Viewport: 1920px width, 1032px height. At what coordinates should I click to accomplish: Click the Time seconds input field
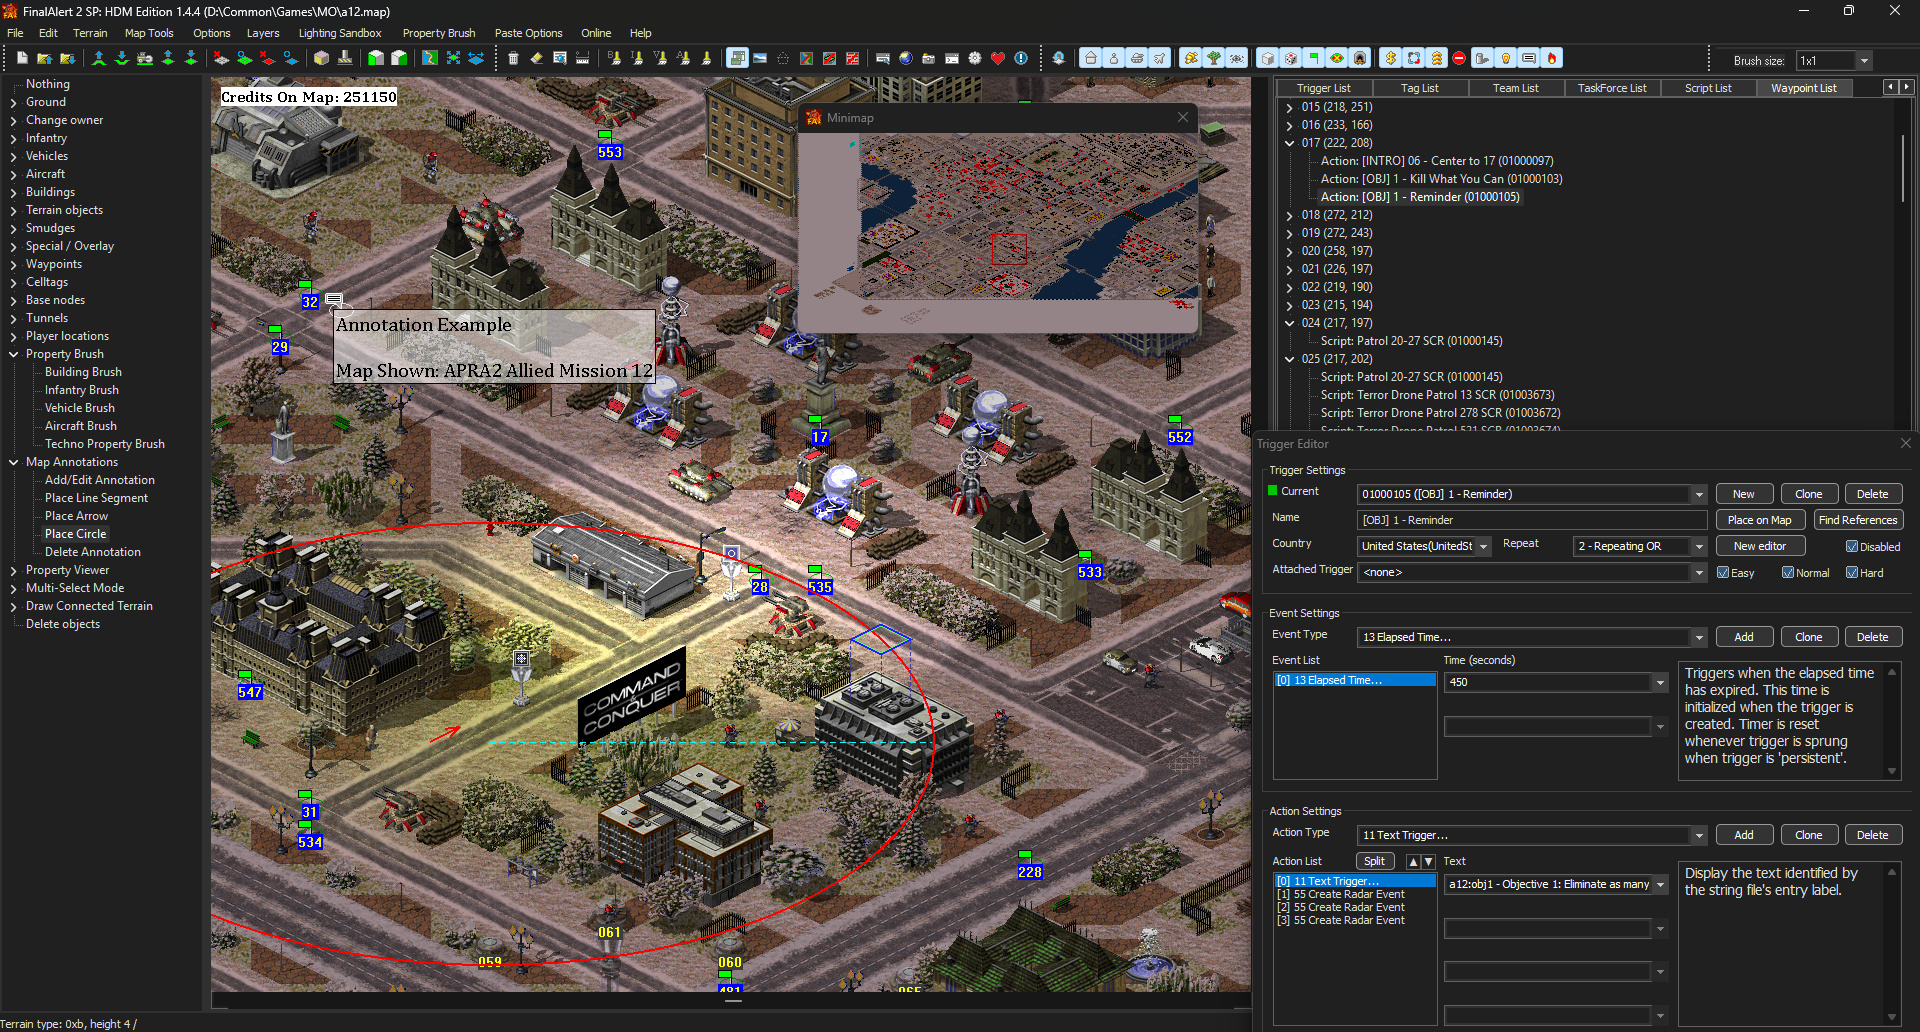(x=1548, y=682)
